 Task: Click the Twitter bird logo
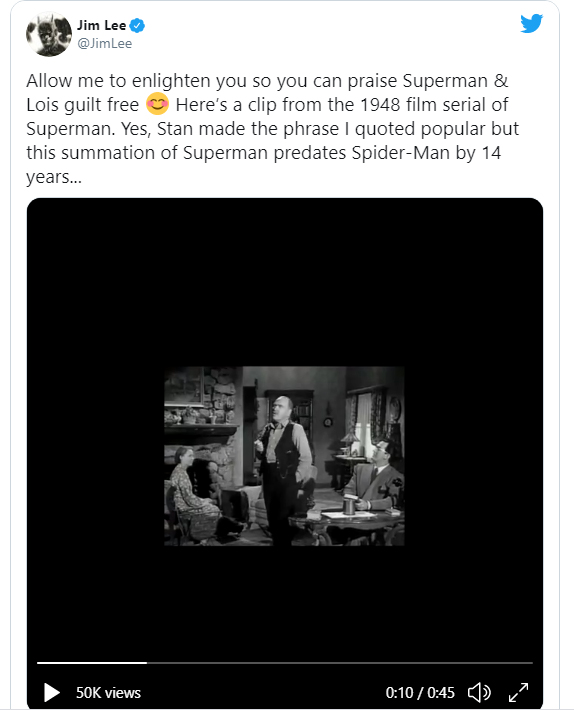click(531, 24)
